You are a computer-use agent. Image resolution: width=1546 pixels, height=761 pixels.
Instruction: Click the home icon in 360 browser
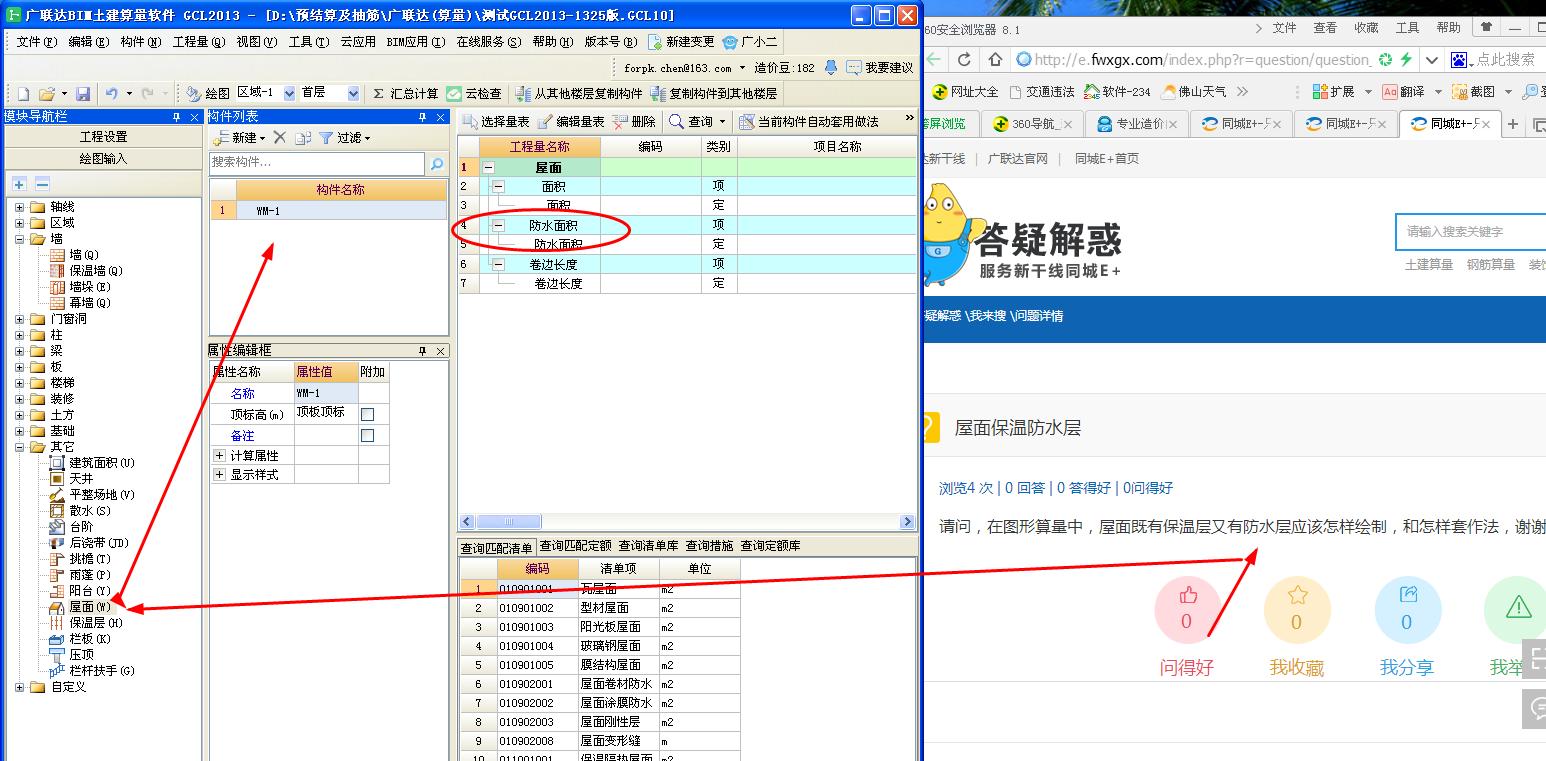(x=995, y=59)
